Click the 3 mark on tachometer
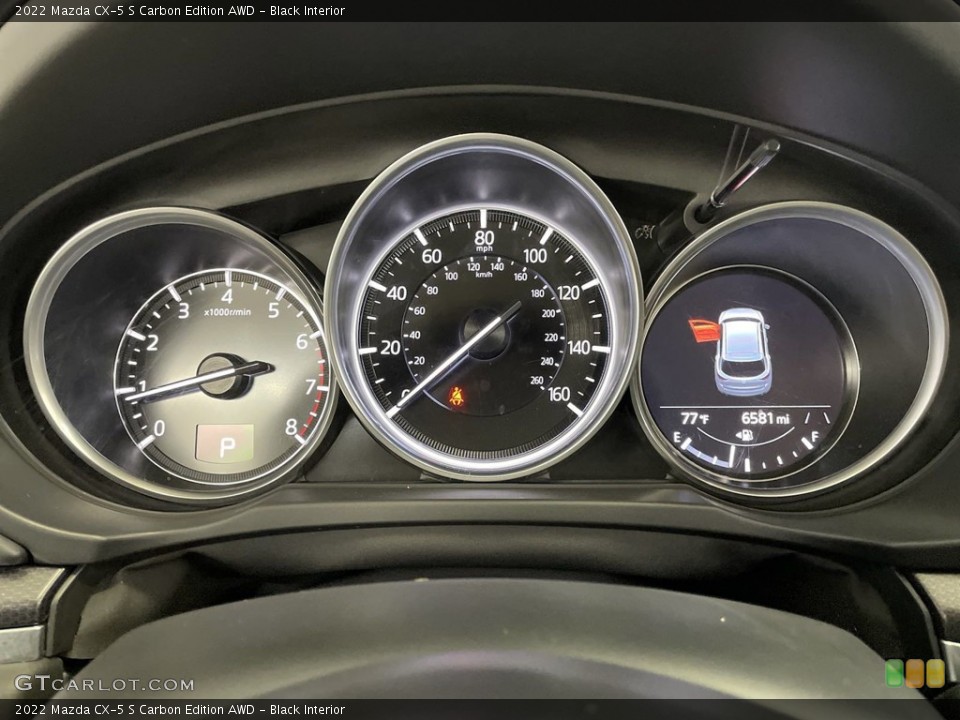 tap(183, 311)
